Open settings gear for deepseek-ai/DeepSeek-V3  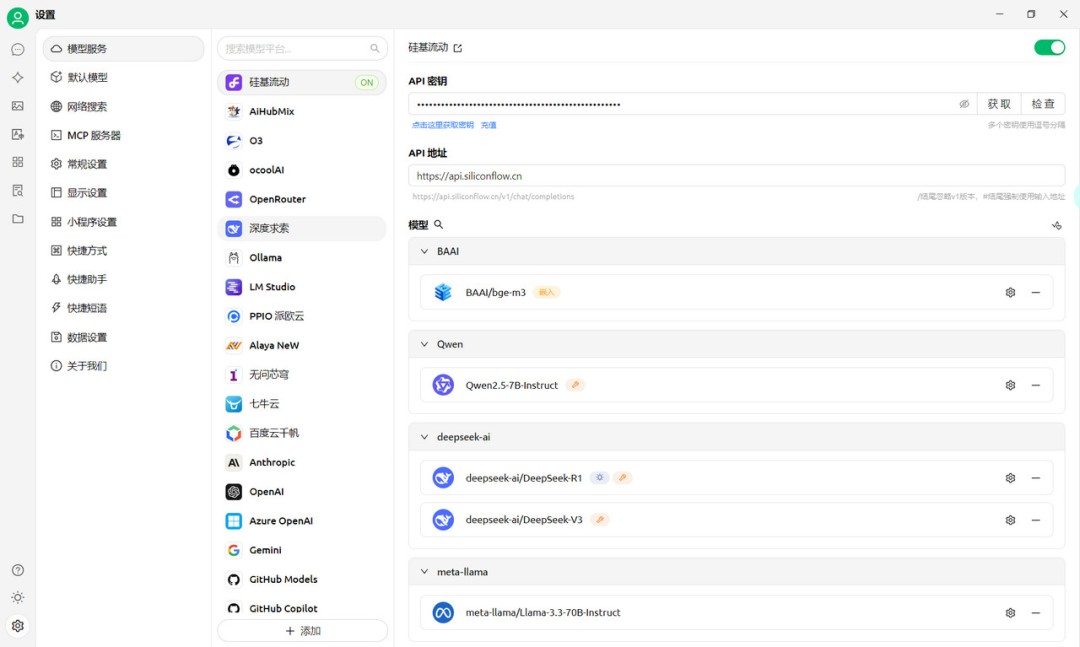tap(1010, 520)
